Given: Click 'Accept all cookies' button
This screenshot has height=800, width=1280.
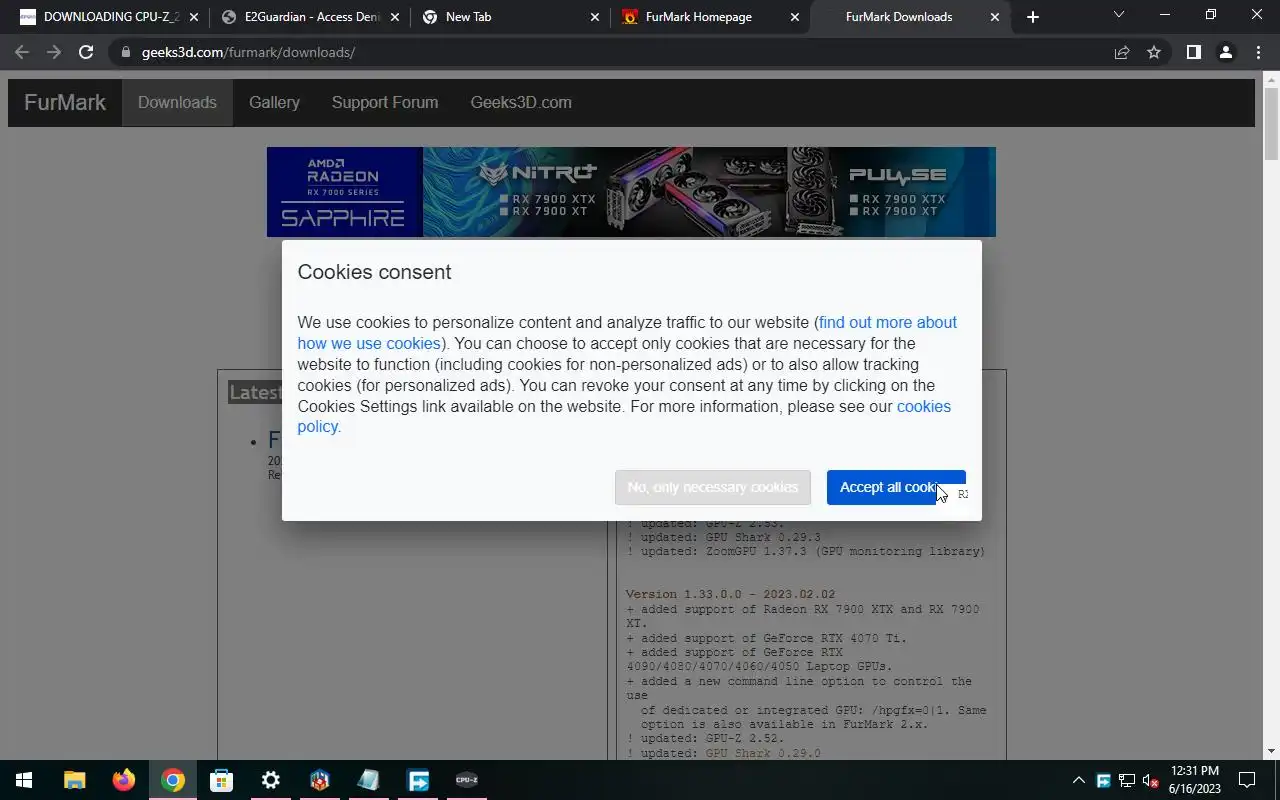Looking at the screenshot, I should (x=896, y=487).
